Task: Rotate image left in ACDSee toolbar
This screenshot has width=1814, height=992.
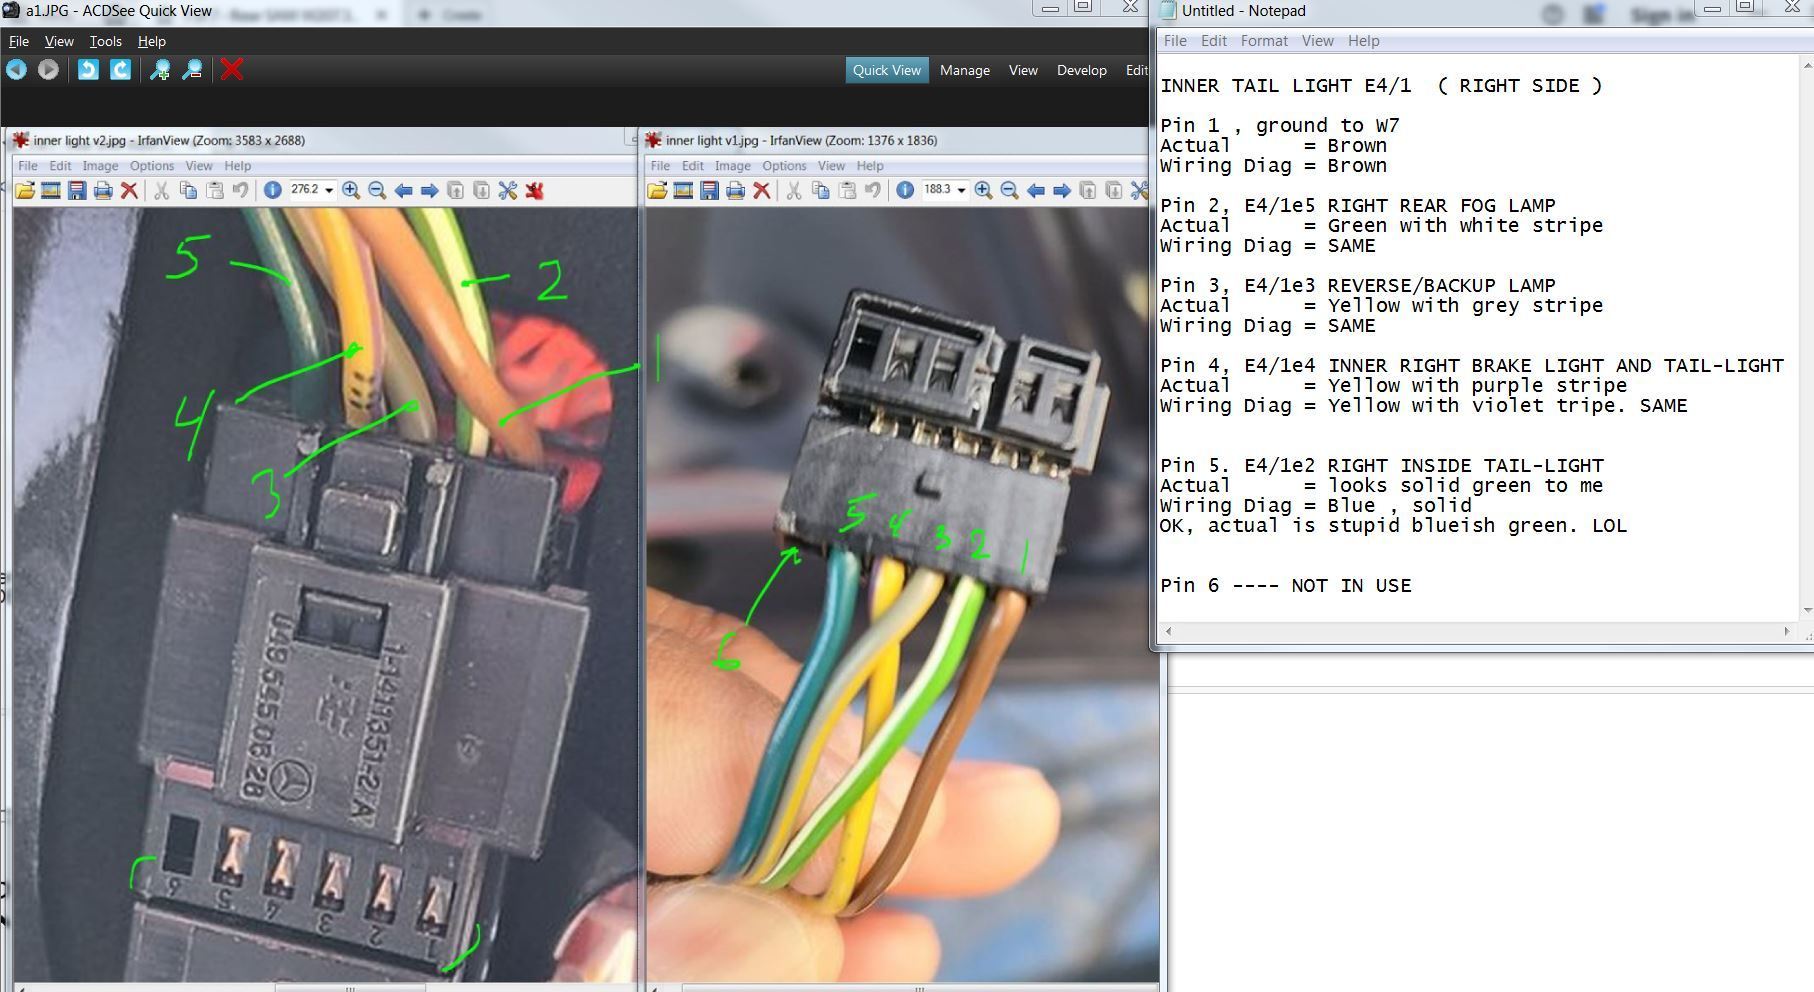Action: coord(88,69)
